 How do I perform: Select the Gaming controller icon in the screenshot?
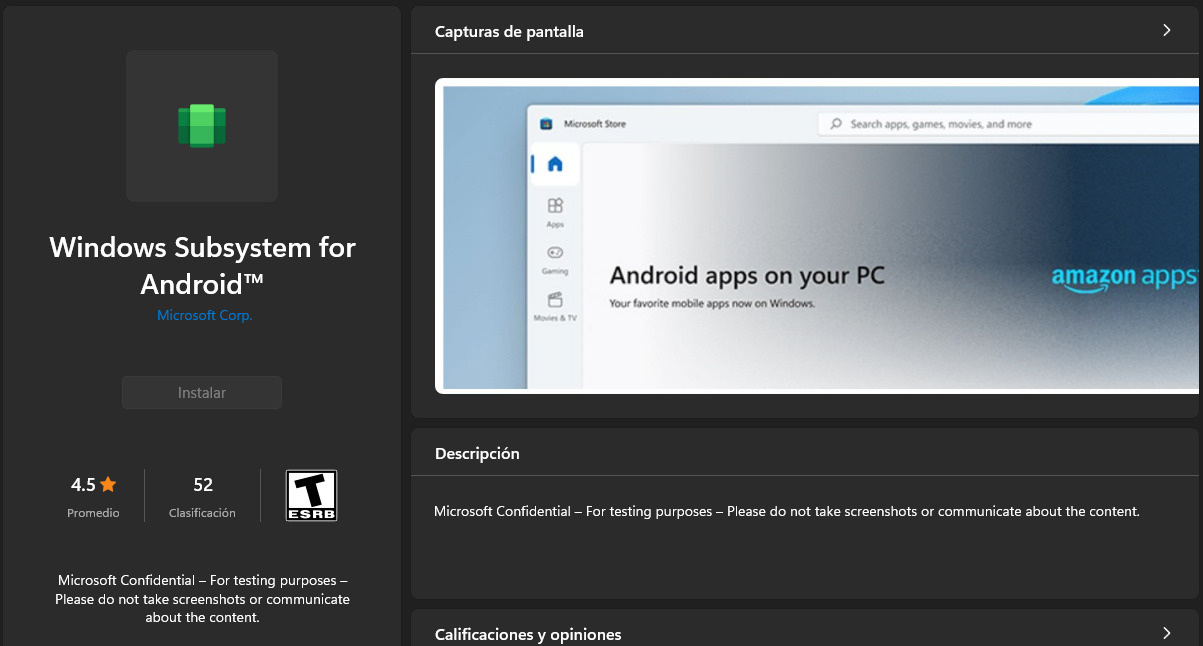(x=555, y=253)
